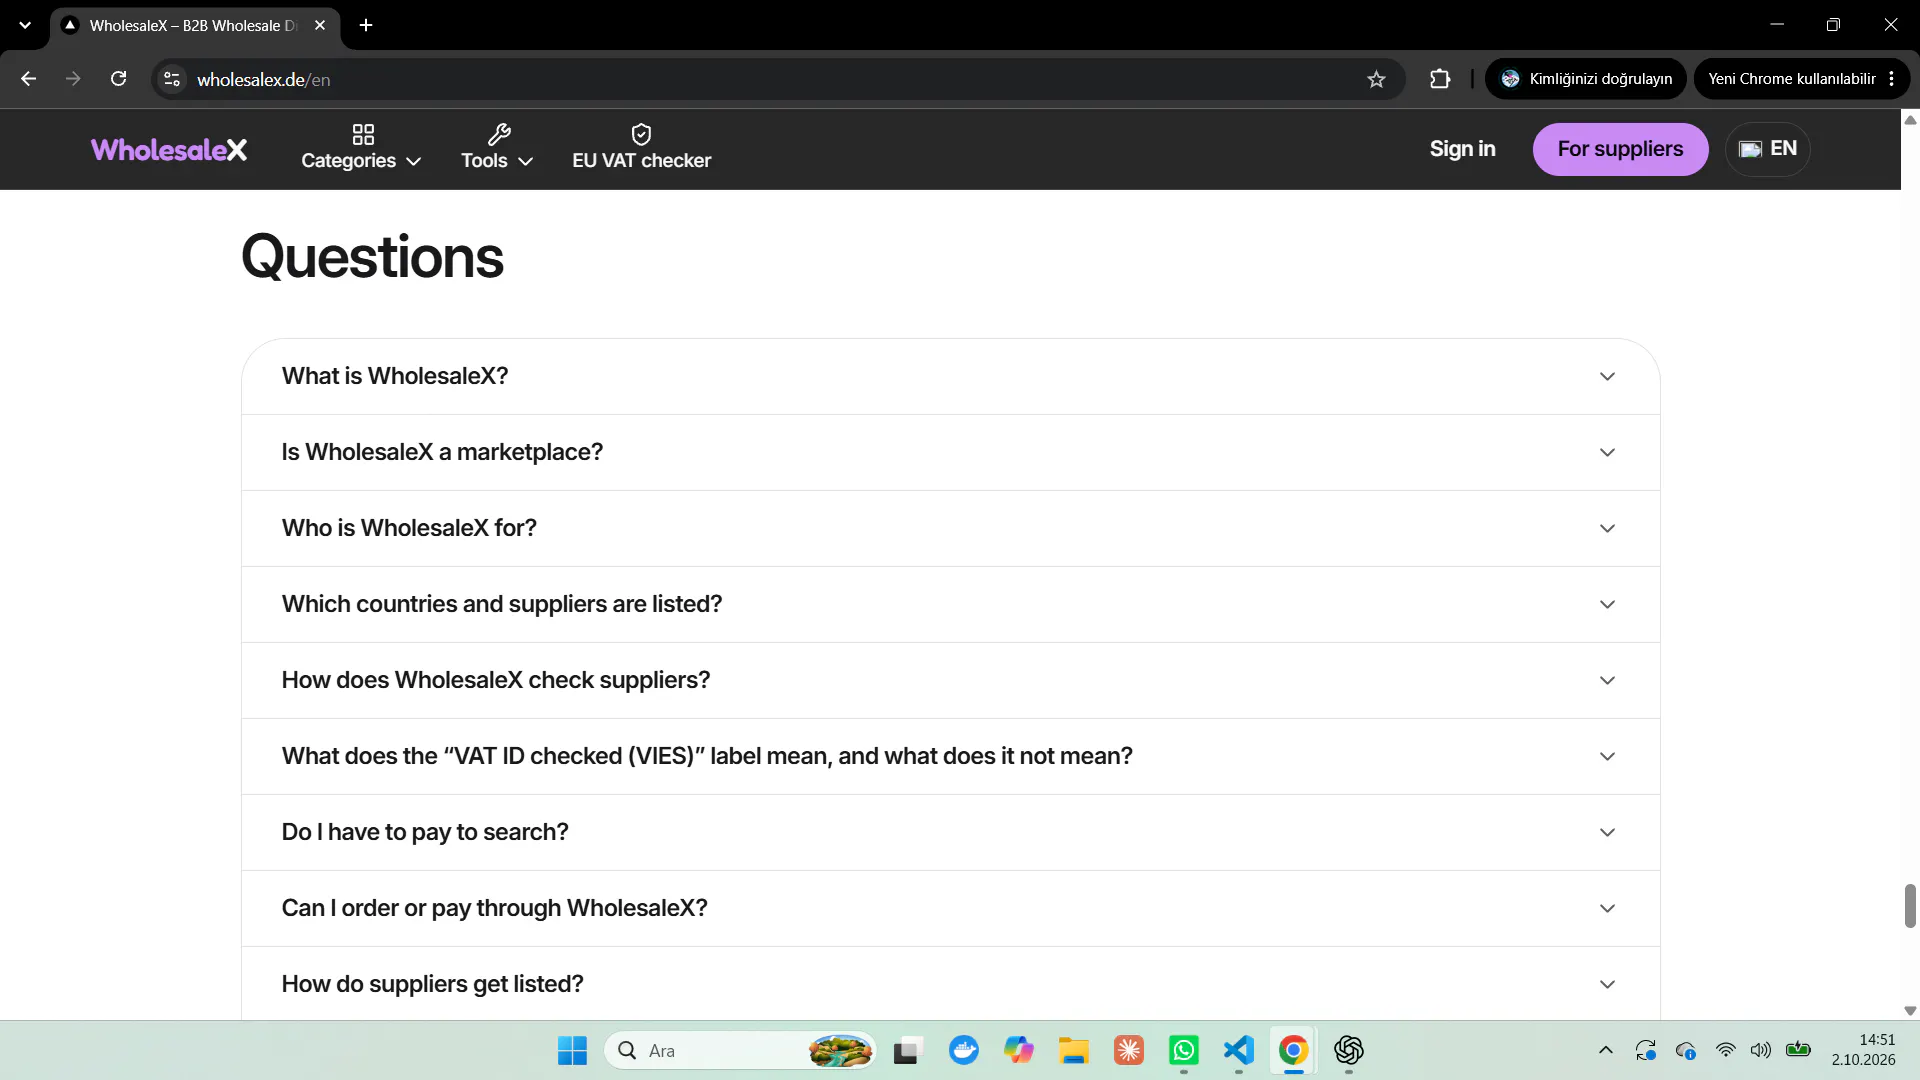Expand "What is WholesaleX?" question
1920x1080 pixels.
click(x=950, y=376)
